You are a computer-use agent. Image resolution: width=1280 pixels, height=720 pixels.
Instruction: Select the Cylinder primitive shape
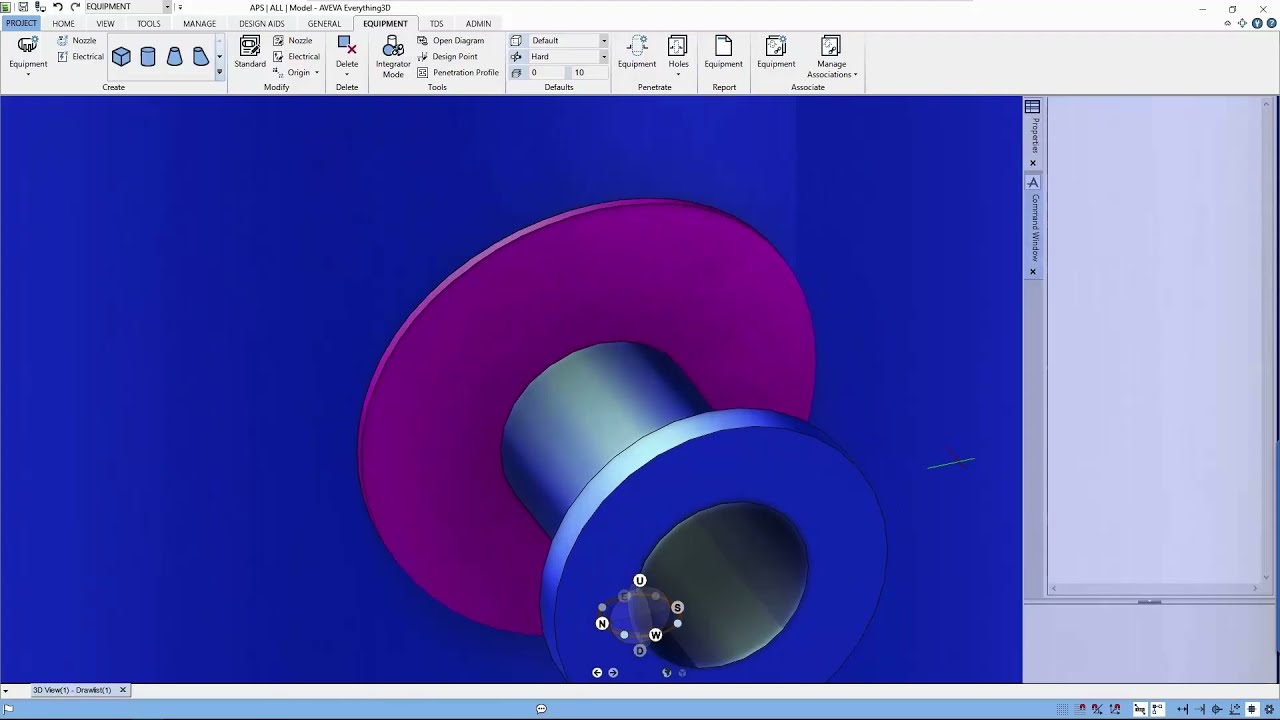coord(148,57)
